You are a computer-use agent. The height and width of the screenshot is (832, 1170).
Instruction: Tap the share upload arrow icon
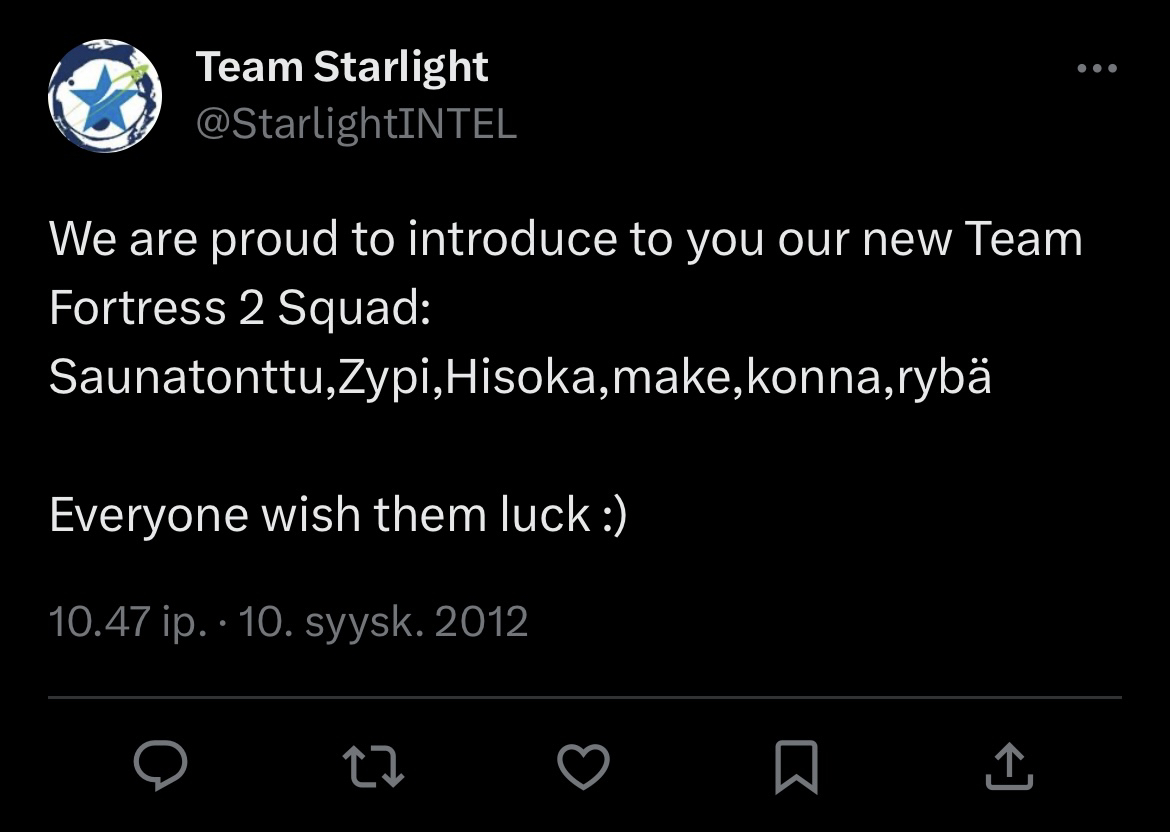[1008, 766]
